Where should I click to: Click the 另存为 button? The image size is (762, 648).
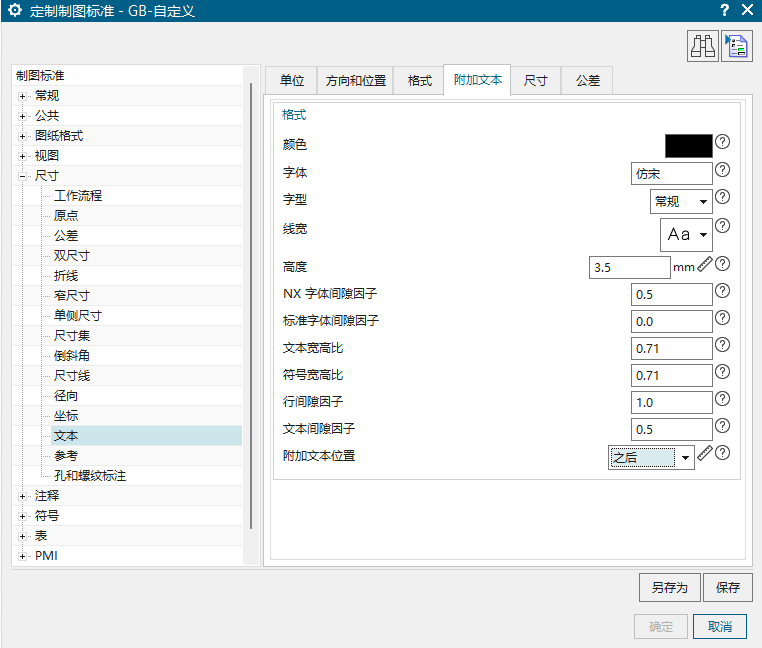(669, 587)
